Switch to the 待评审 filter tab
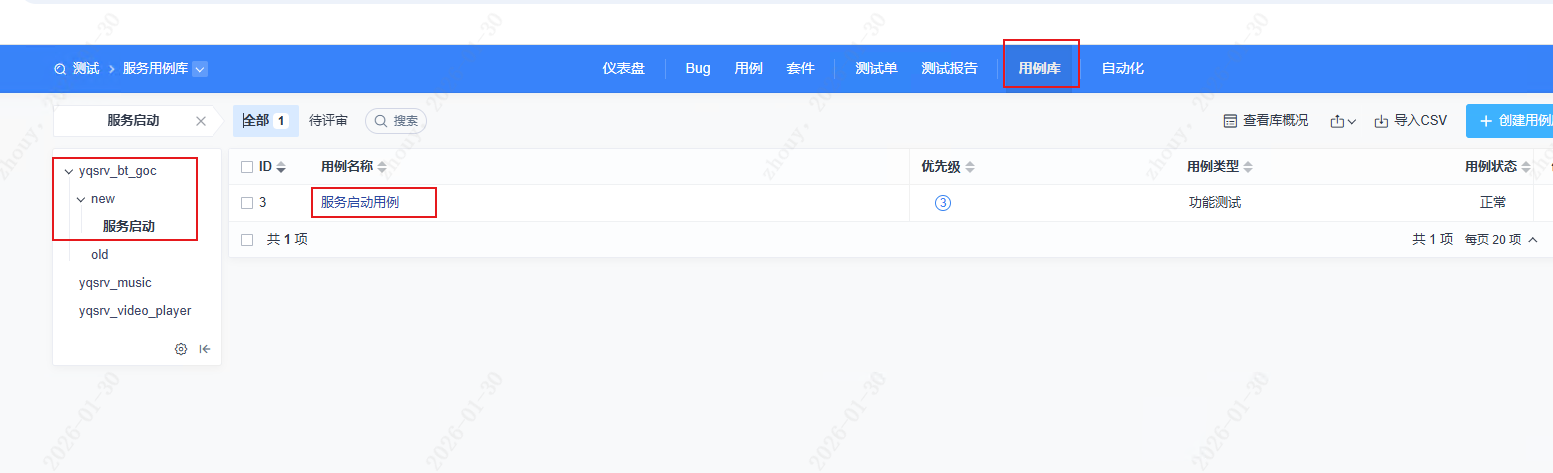The height and width of the screenshot is (473, 1553). [x=328, y=120]
